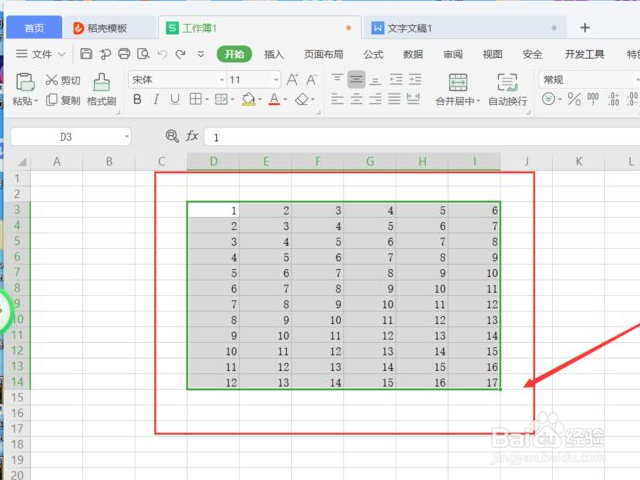Increase font size with large A
The height and width of the screenshot is (480, 640).
(x=292, y=80)
